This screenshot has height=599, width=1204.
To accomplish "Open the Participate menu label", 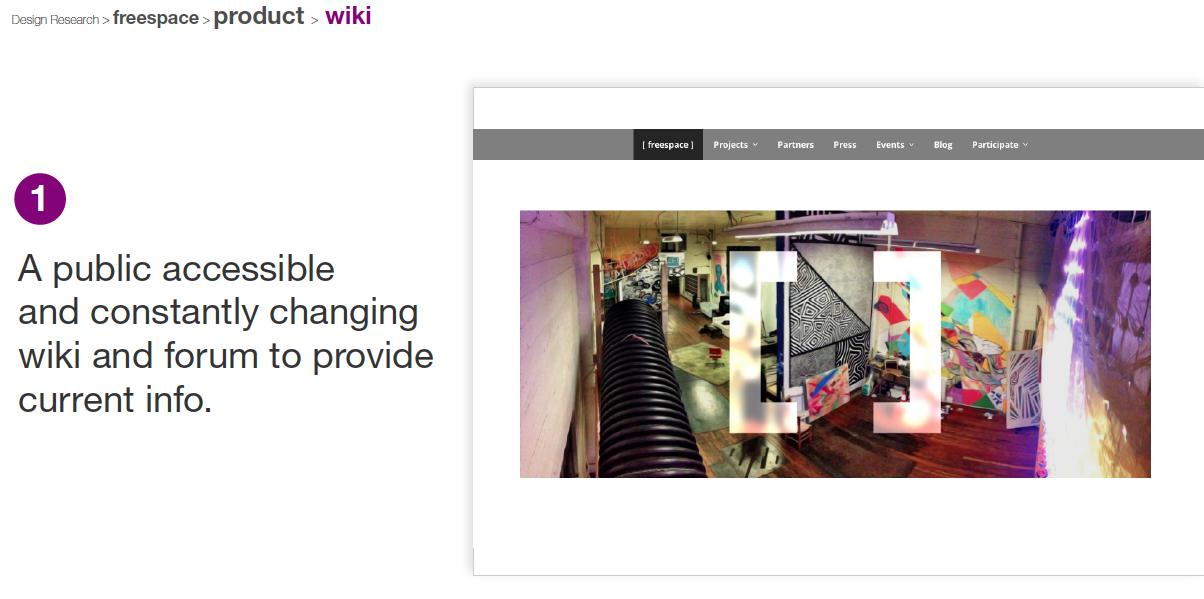I will [x=995, y=145].
